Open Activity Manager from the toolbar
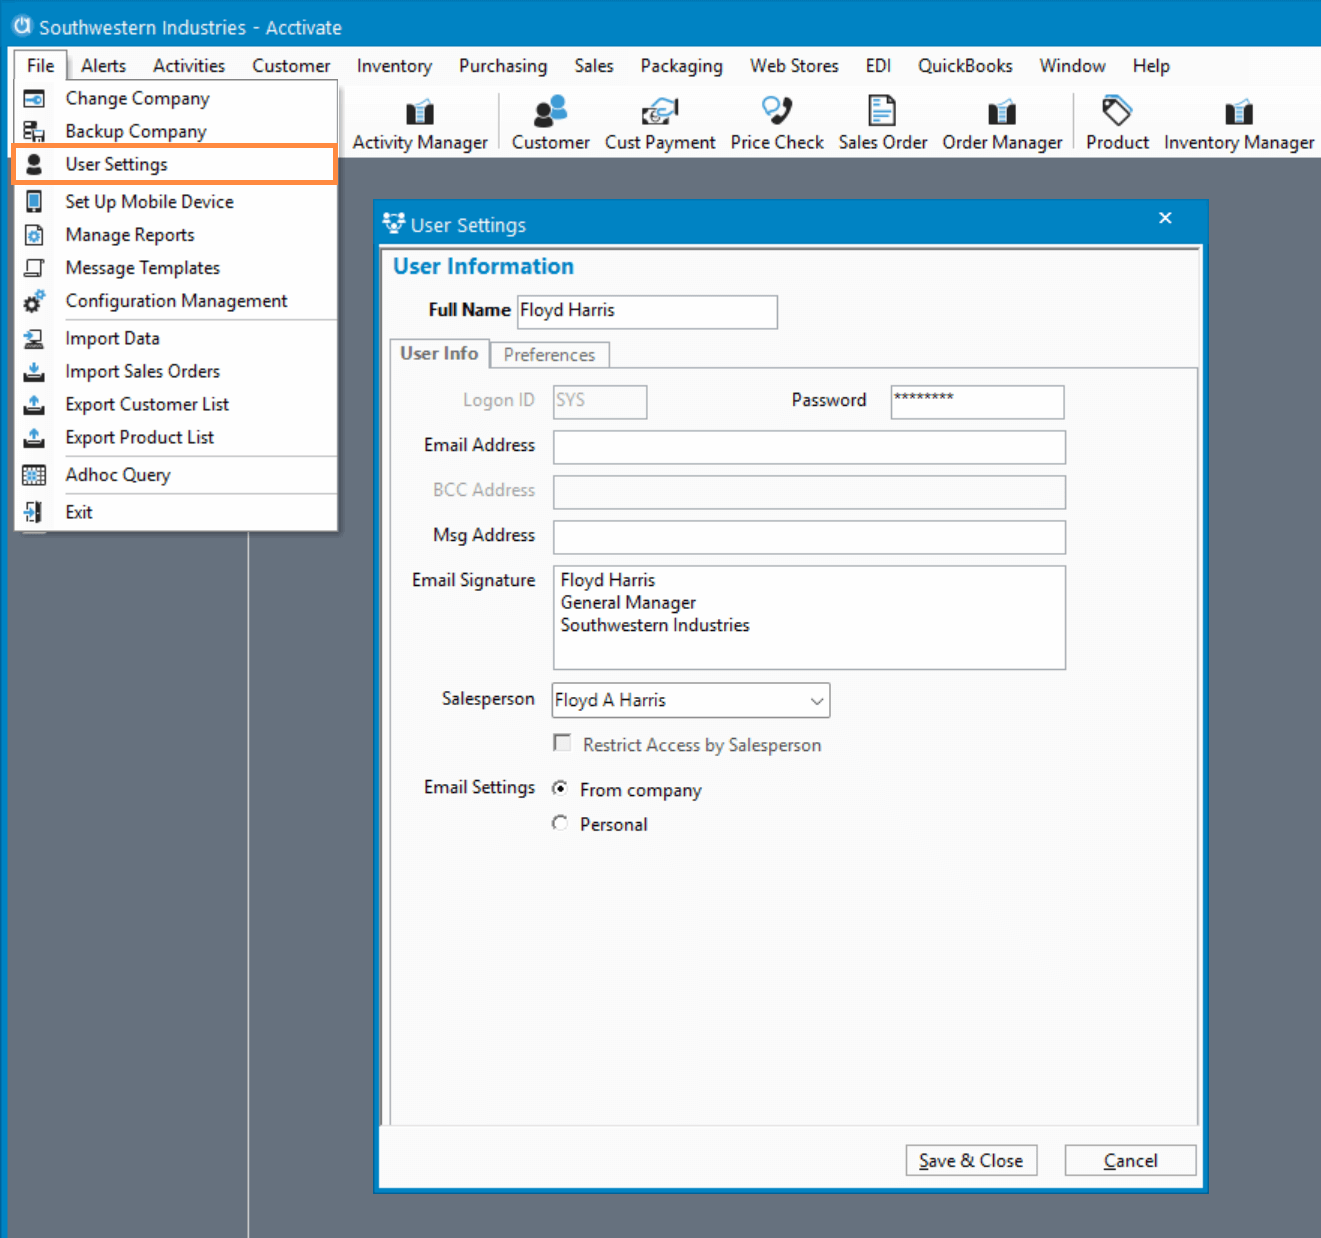 420,126
